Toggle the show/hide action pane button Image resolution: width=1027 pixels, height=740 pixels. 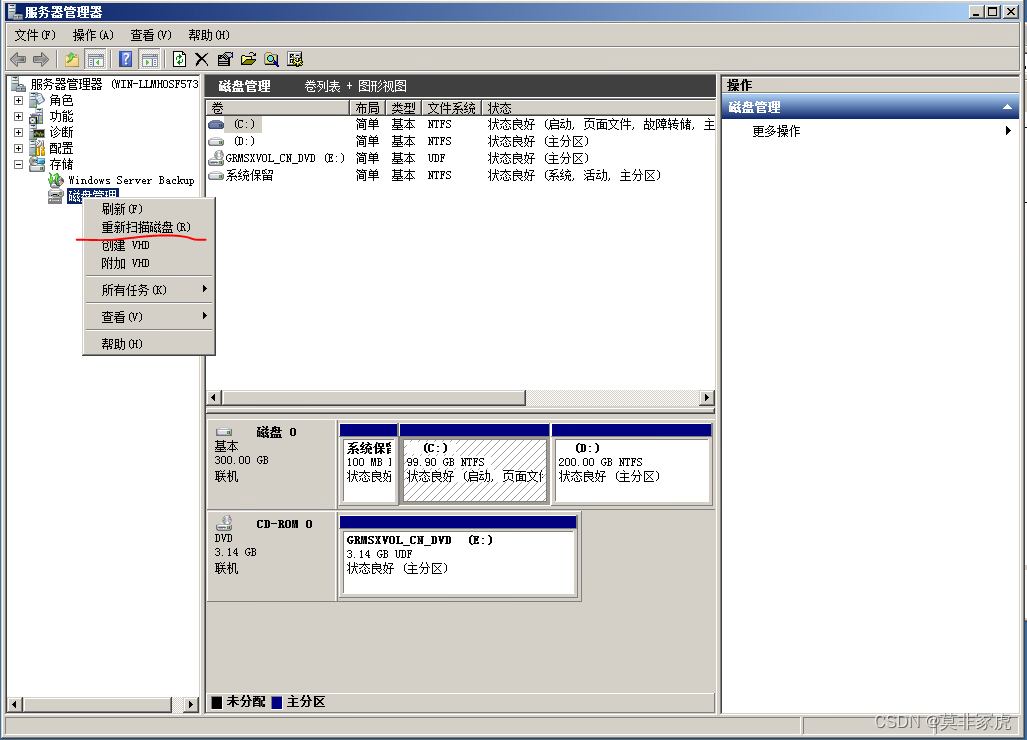pos(149,59)
